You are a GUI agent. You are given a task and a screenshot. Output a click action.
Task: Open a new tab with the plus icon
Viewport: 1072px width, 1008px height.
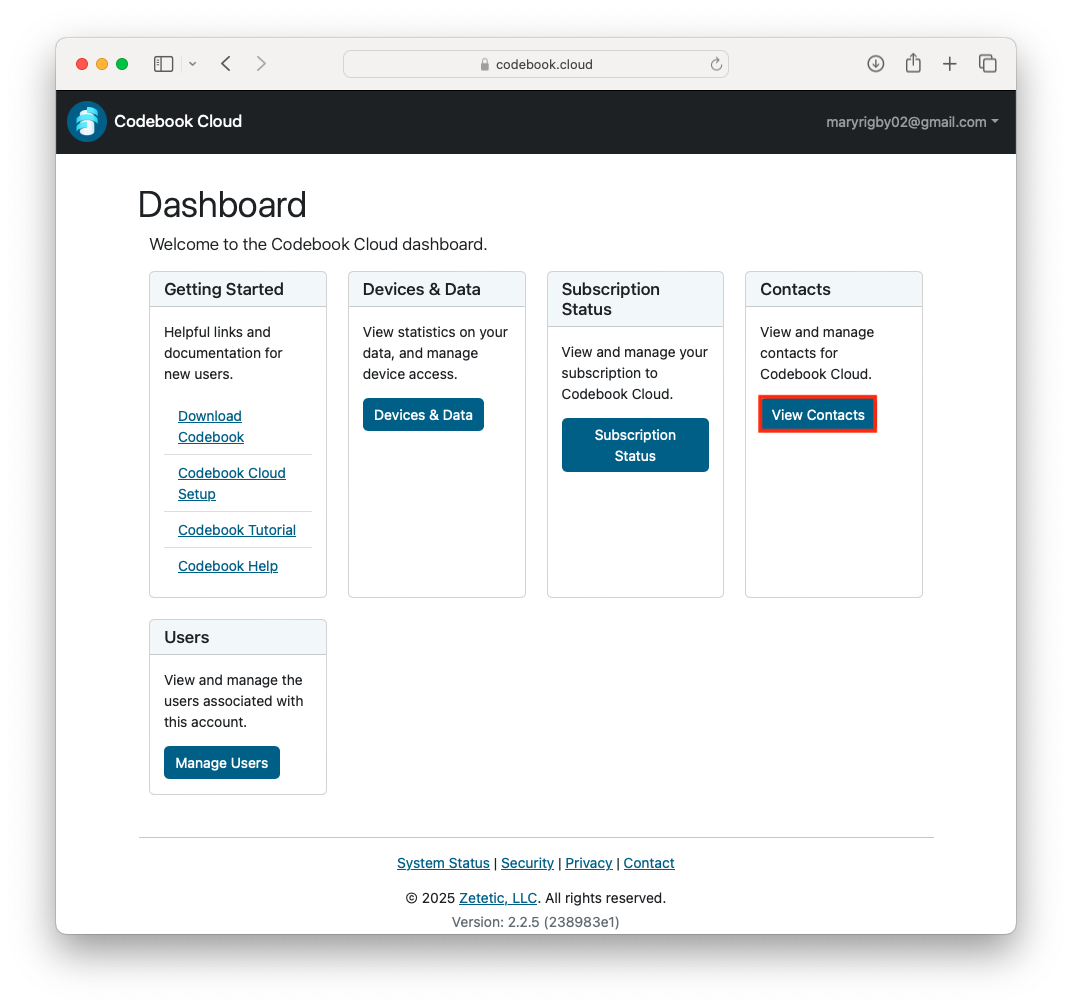tap(949, 63)
